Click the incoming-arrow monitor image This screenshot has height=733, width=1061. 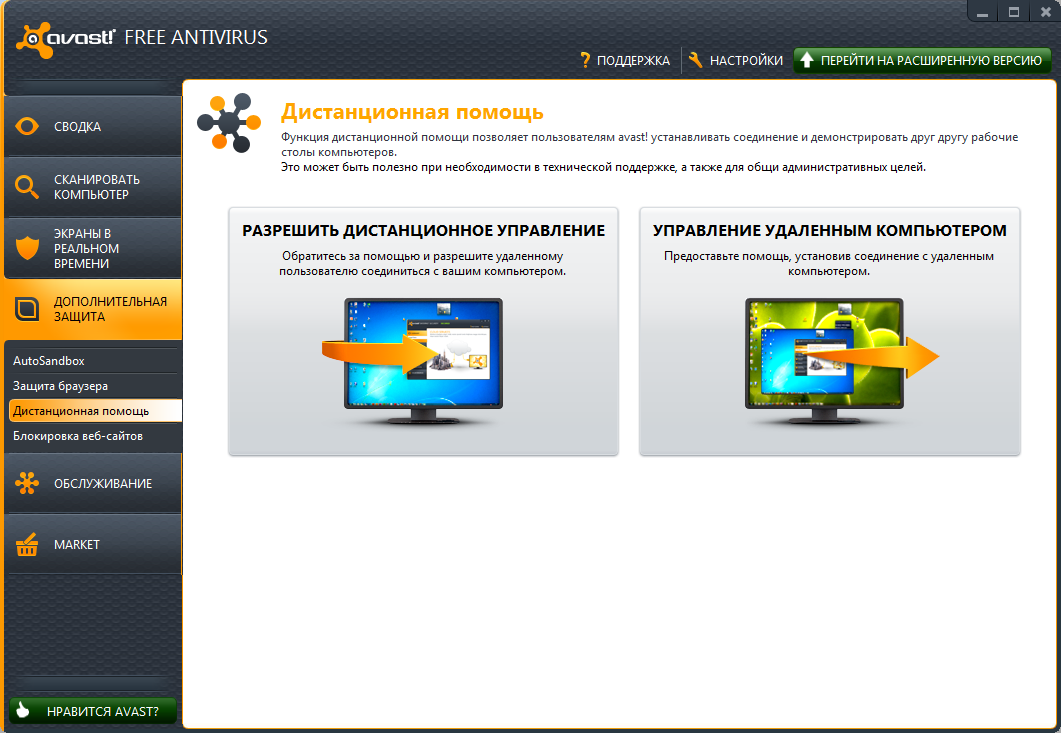coord(414,361)
